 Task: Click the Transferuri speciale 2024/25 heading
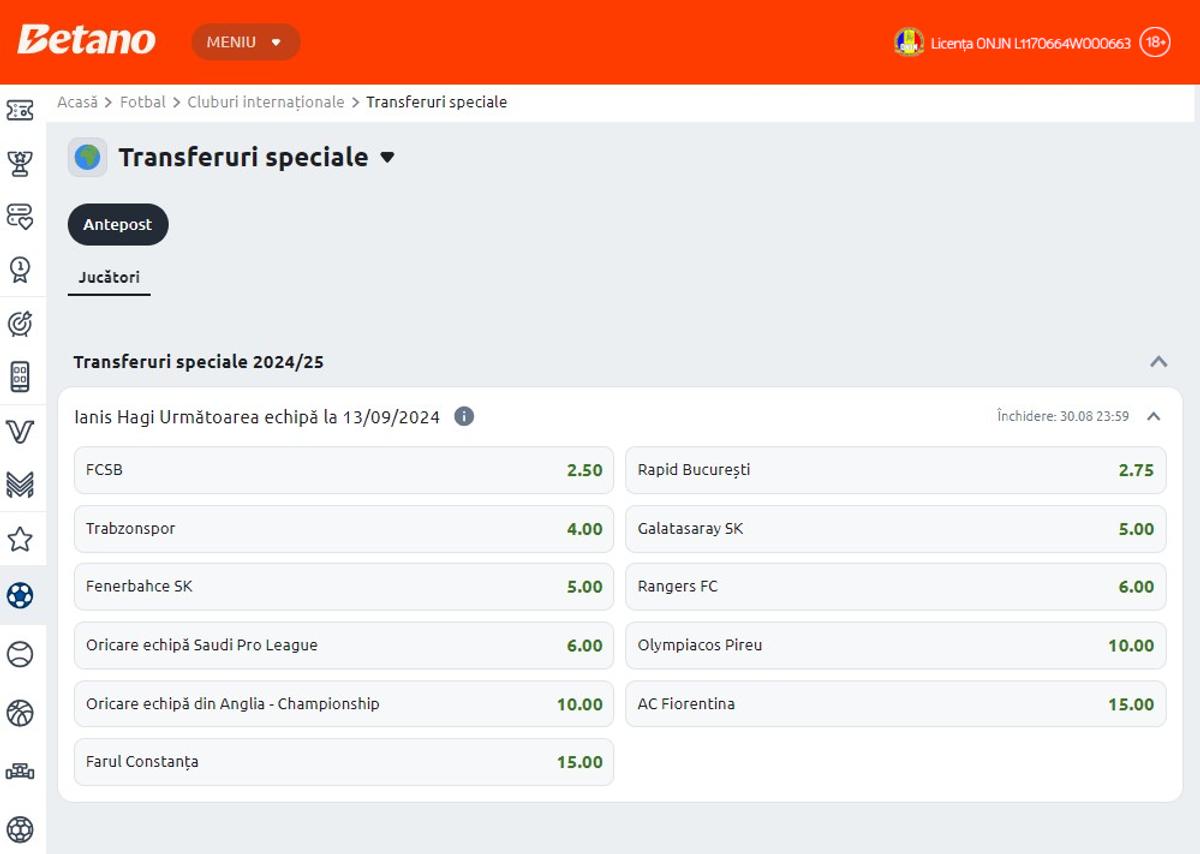click(199, 362)
